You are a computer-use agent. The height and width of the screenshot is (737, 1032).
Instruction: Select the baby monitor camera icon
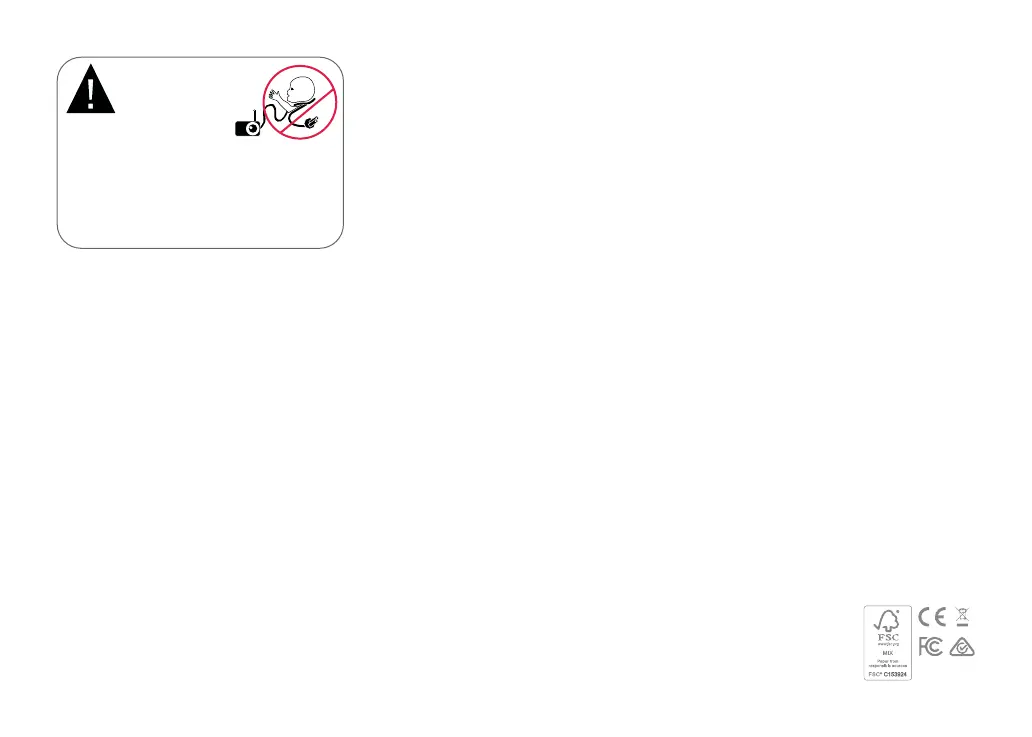(248, 125)
